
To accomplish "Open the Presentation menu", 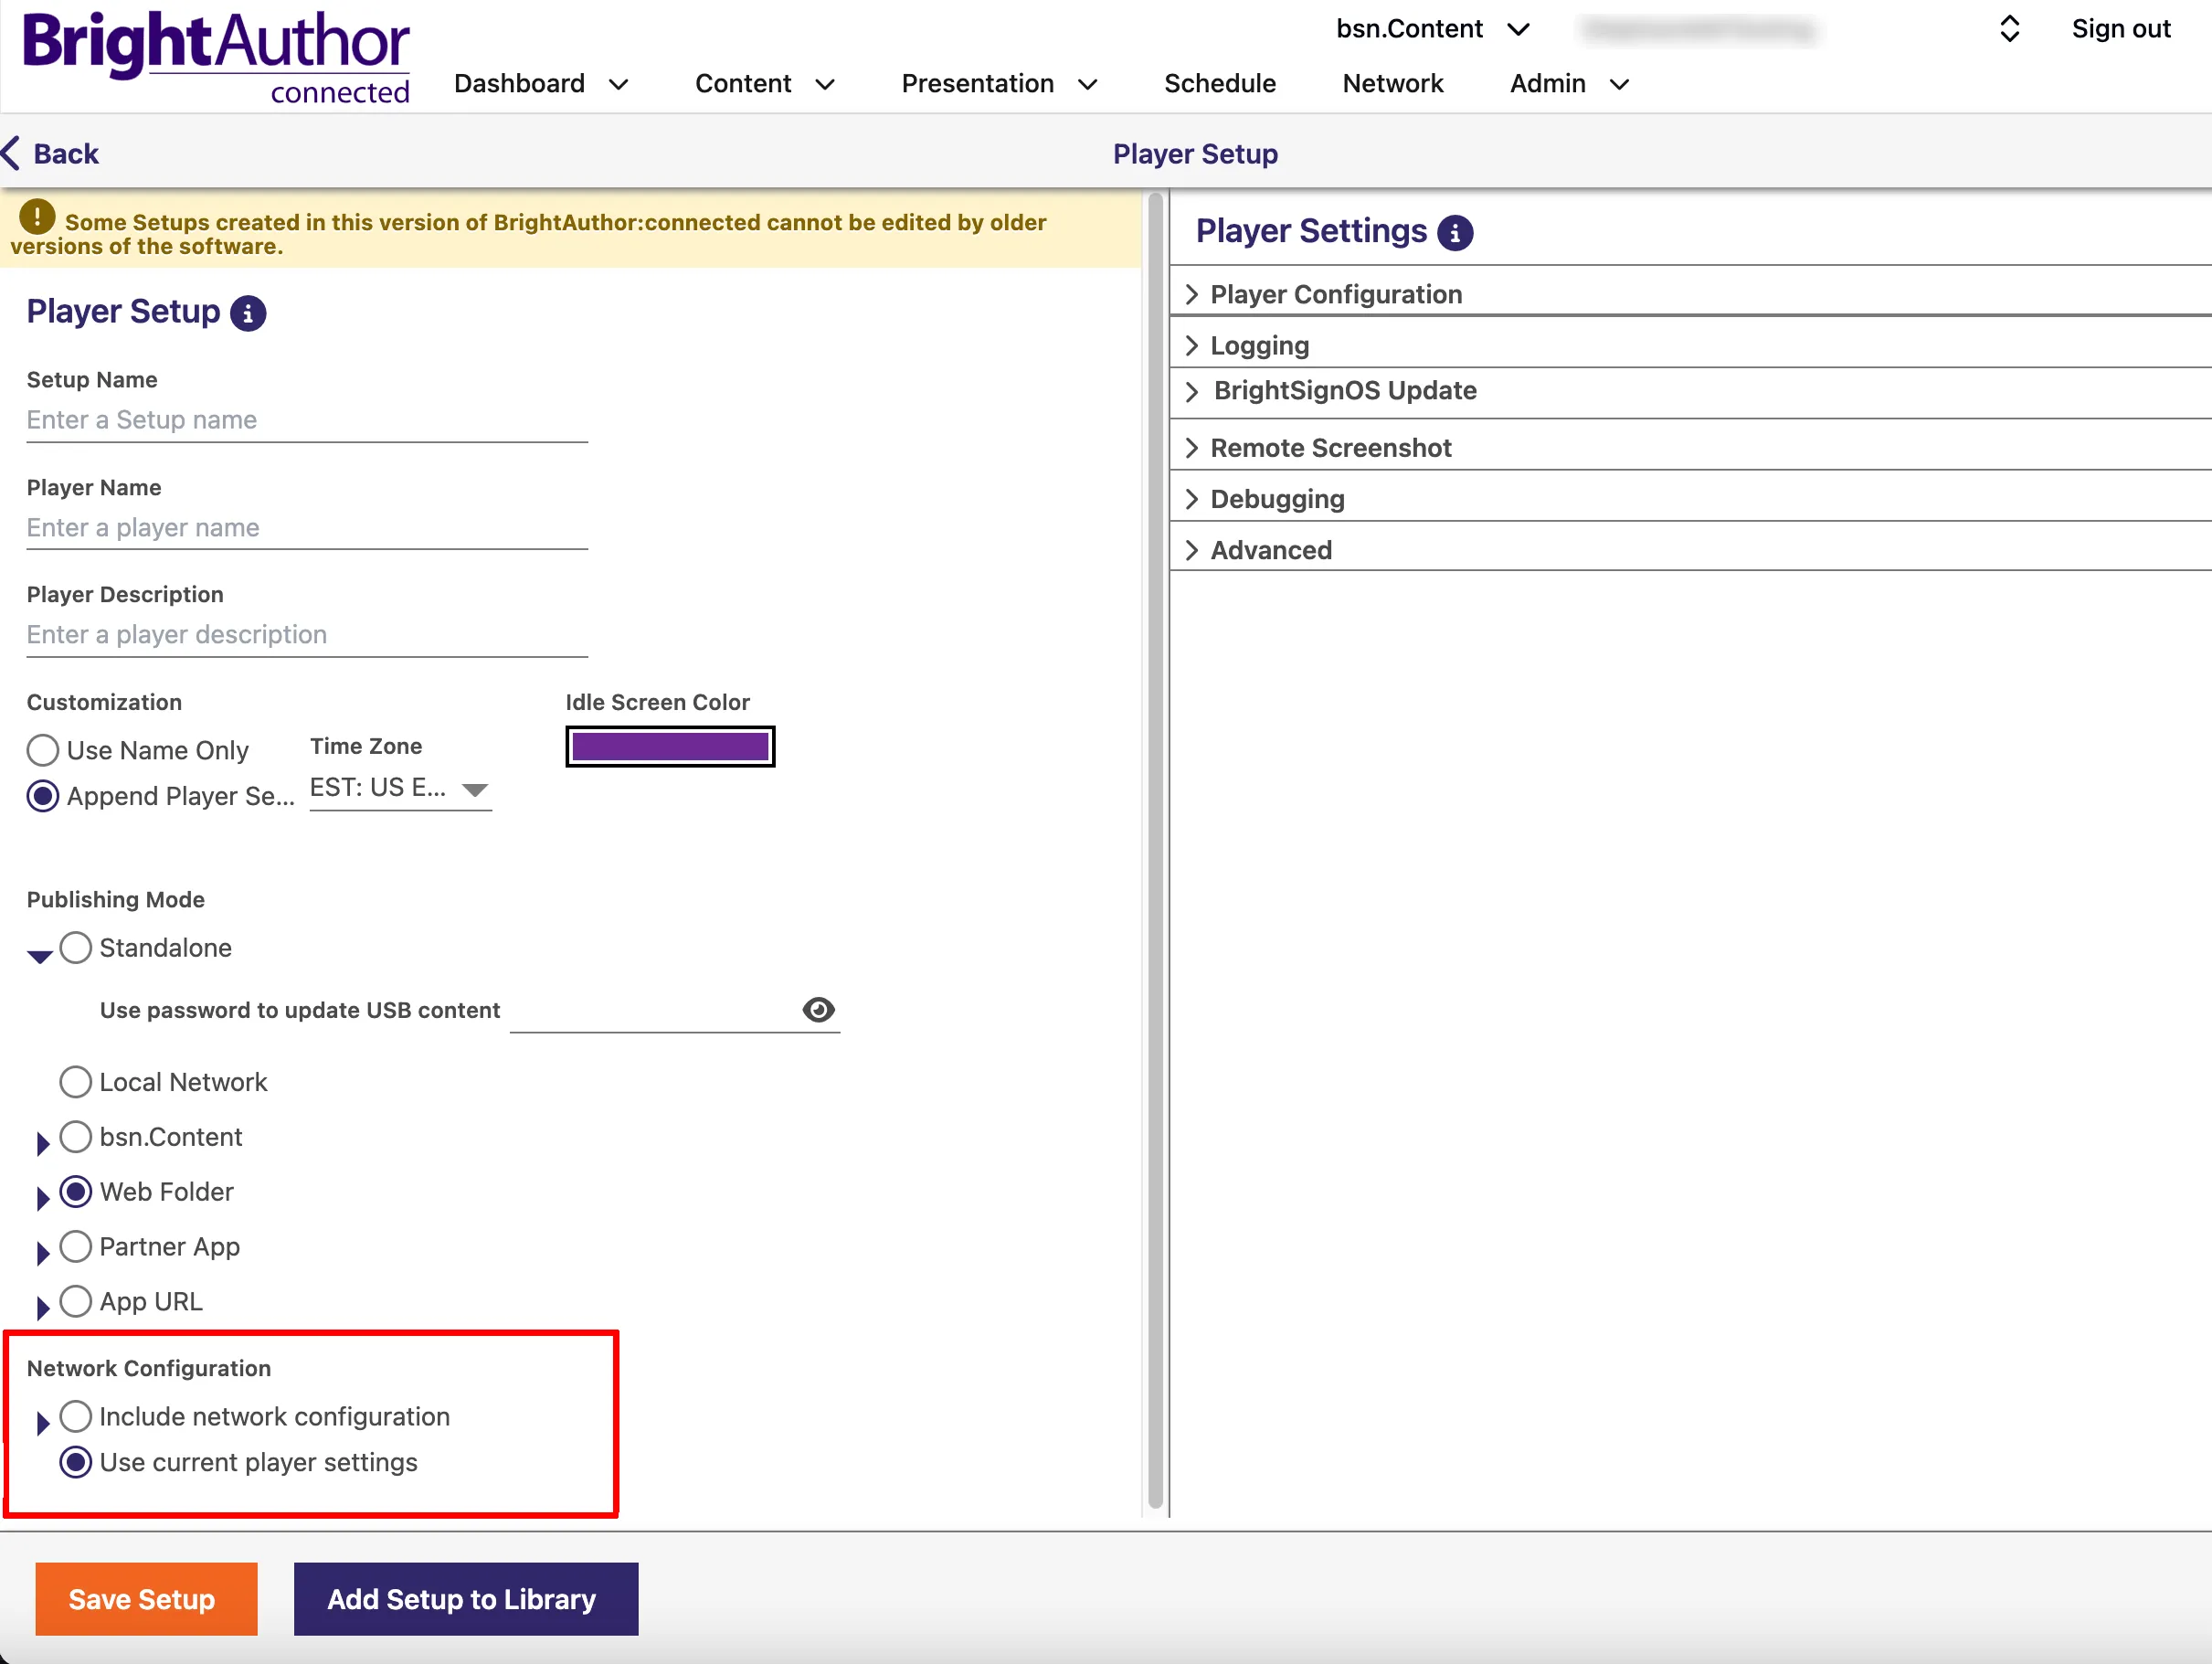I will pyautogui.click(x=1000, y=83).
